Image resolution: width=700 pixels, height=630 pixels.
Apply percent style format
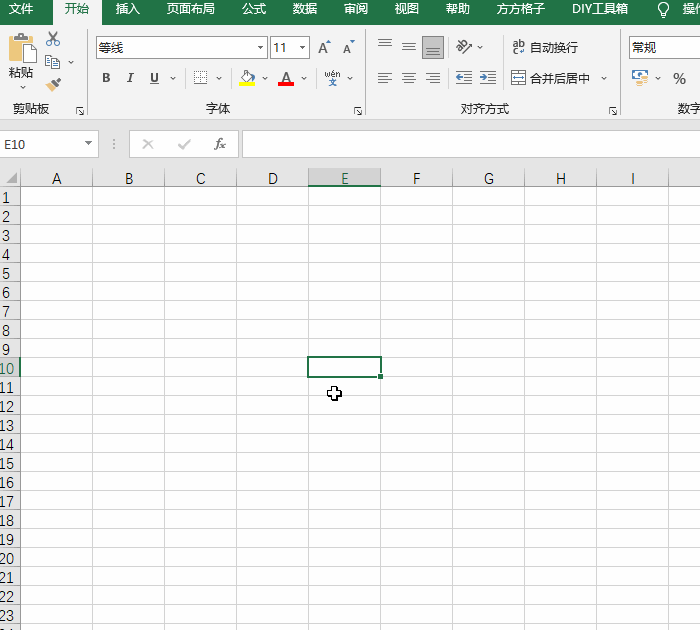[679, 79]
